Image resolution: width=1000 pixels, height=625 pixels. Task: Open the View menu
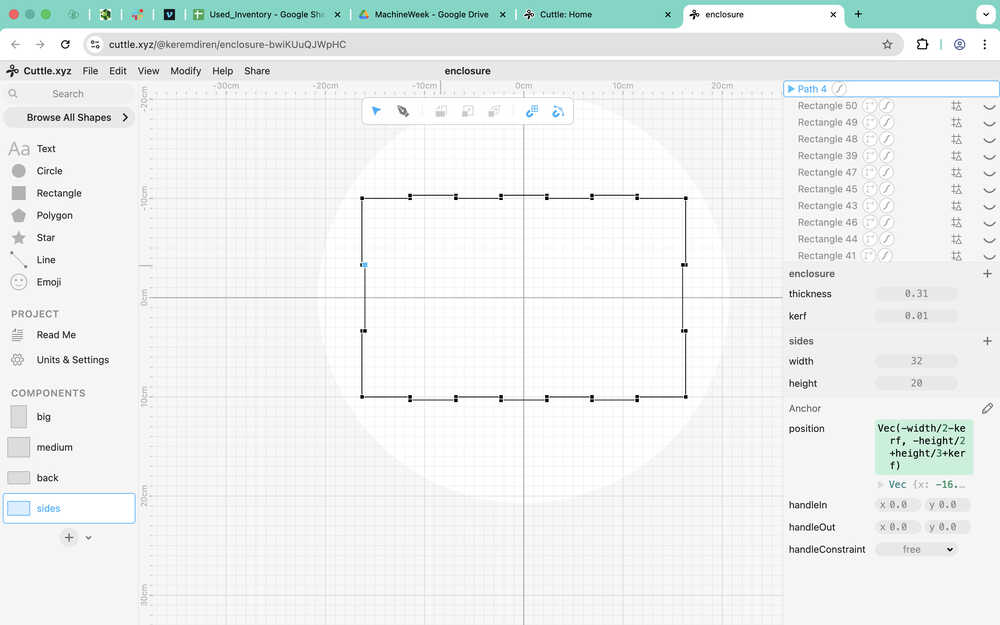148,71
